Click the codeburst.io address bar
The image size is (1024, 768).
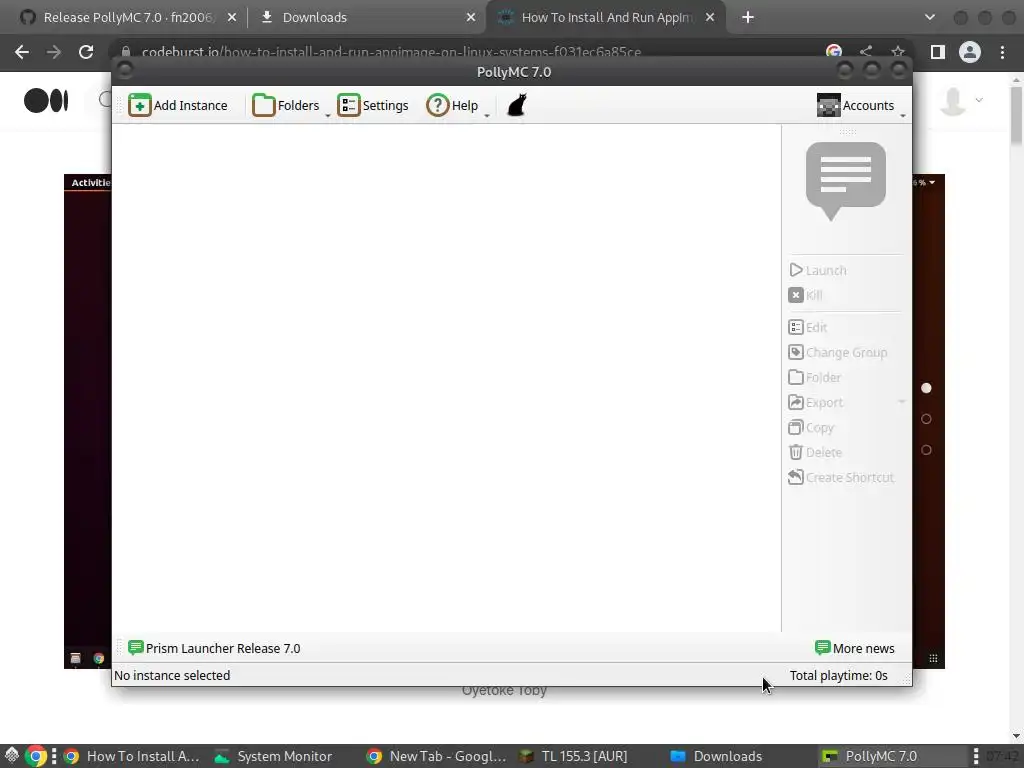[391, 52]
